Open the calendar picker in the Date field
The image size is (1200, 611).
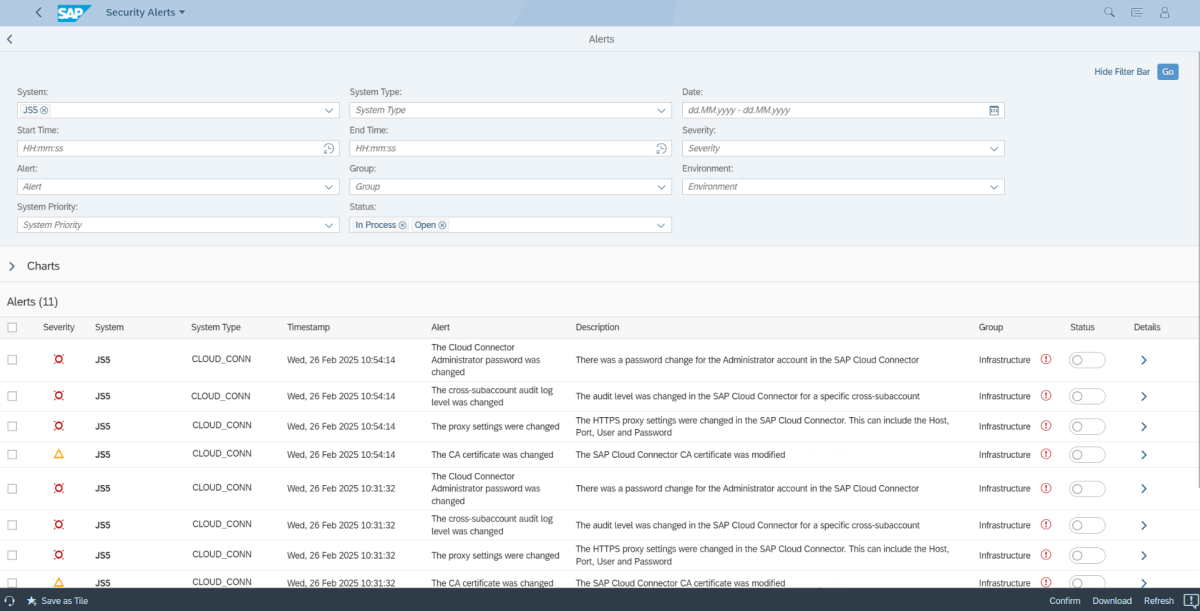[993, 109]
